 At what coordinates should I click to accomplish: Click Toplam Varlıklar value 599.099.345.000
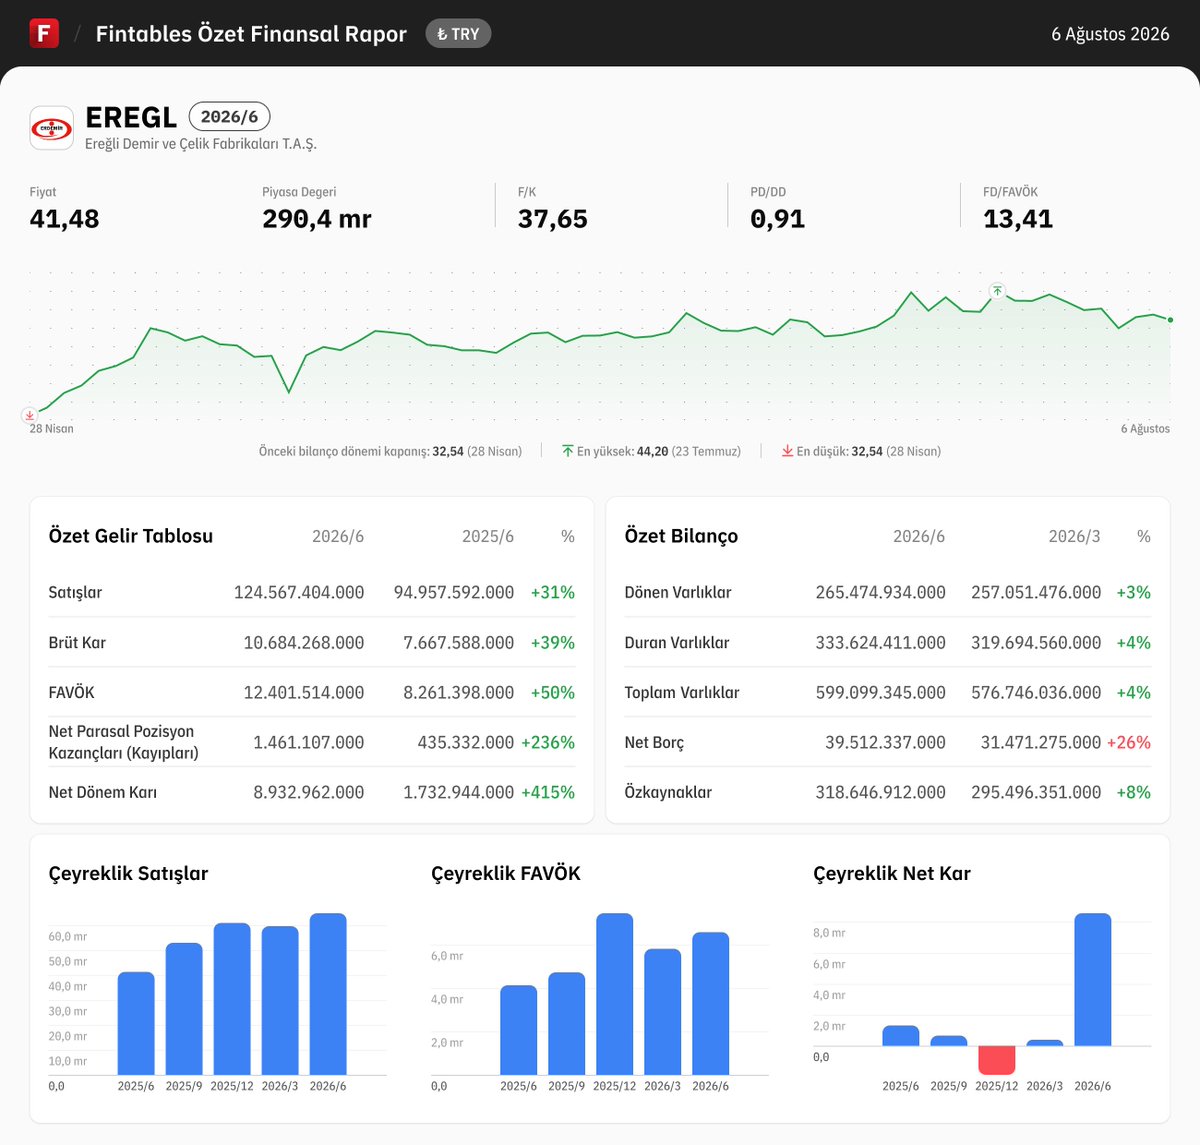[880, 692]
